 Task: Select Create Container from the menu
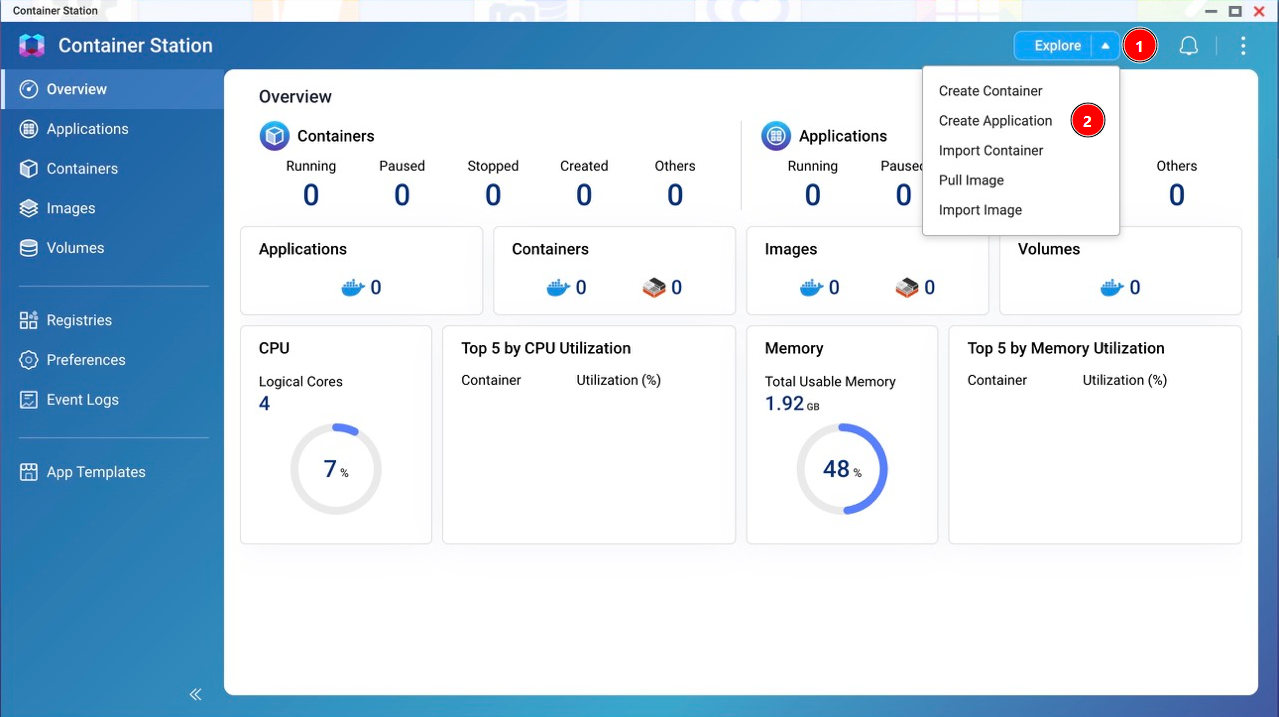(990, 91)
